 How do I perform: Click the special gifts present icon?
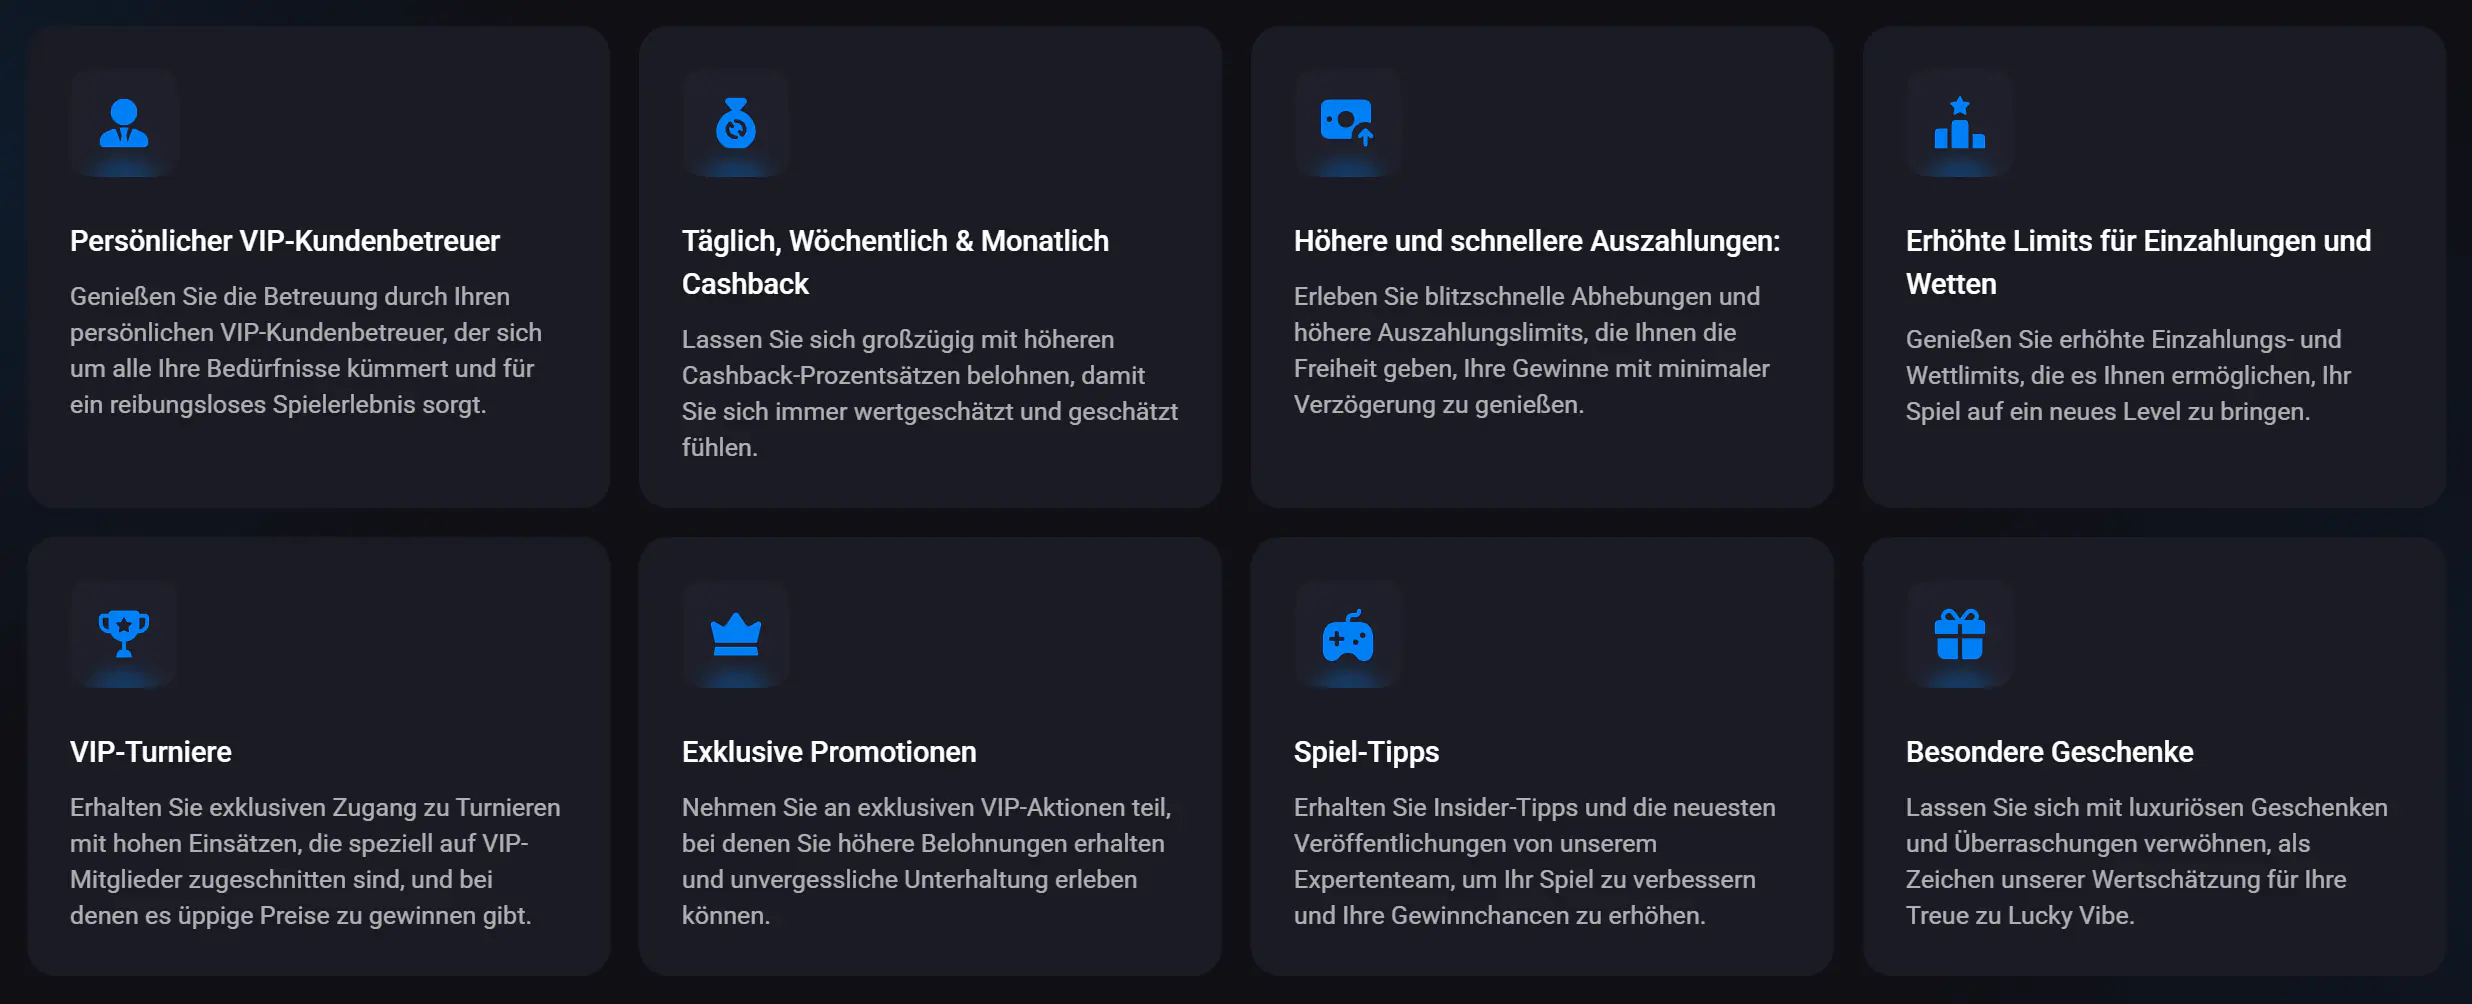point(1959,634)
